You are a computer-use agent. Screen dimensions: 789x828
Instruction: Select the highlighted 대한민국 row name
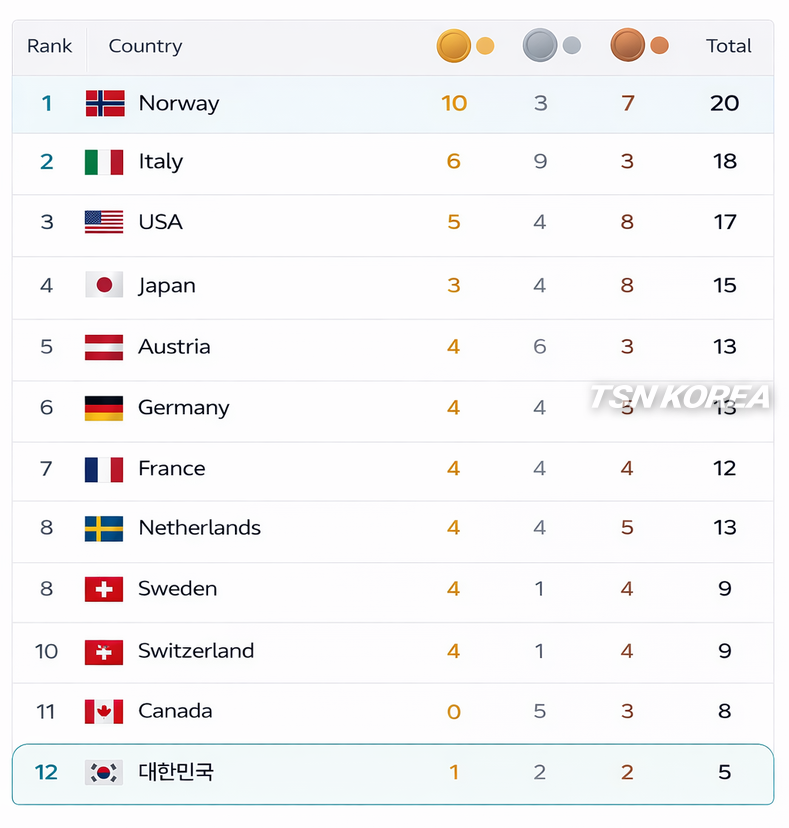click(x=176, y=772)
